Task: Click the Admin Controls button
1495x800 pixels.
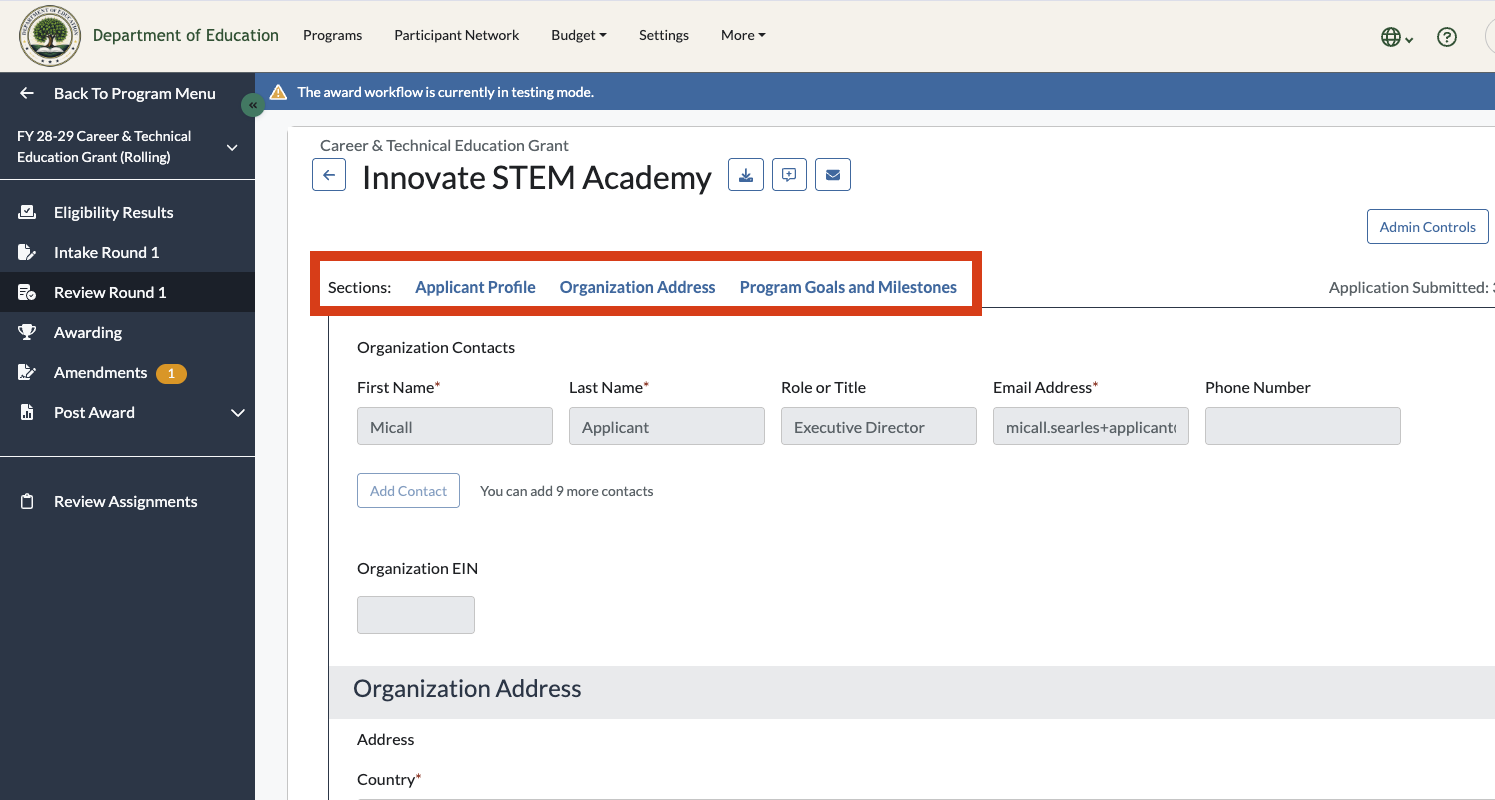Action: coord(1427,227)
